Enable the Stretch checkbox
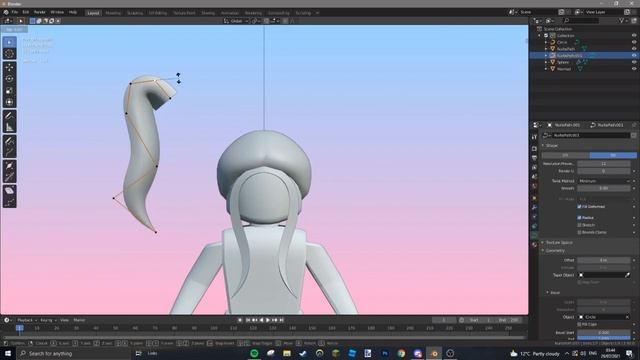The width and height of the screenshot is (640, 360). (x=579, y=225)
